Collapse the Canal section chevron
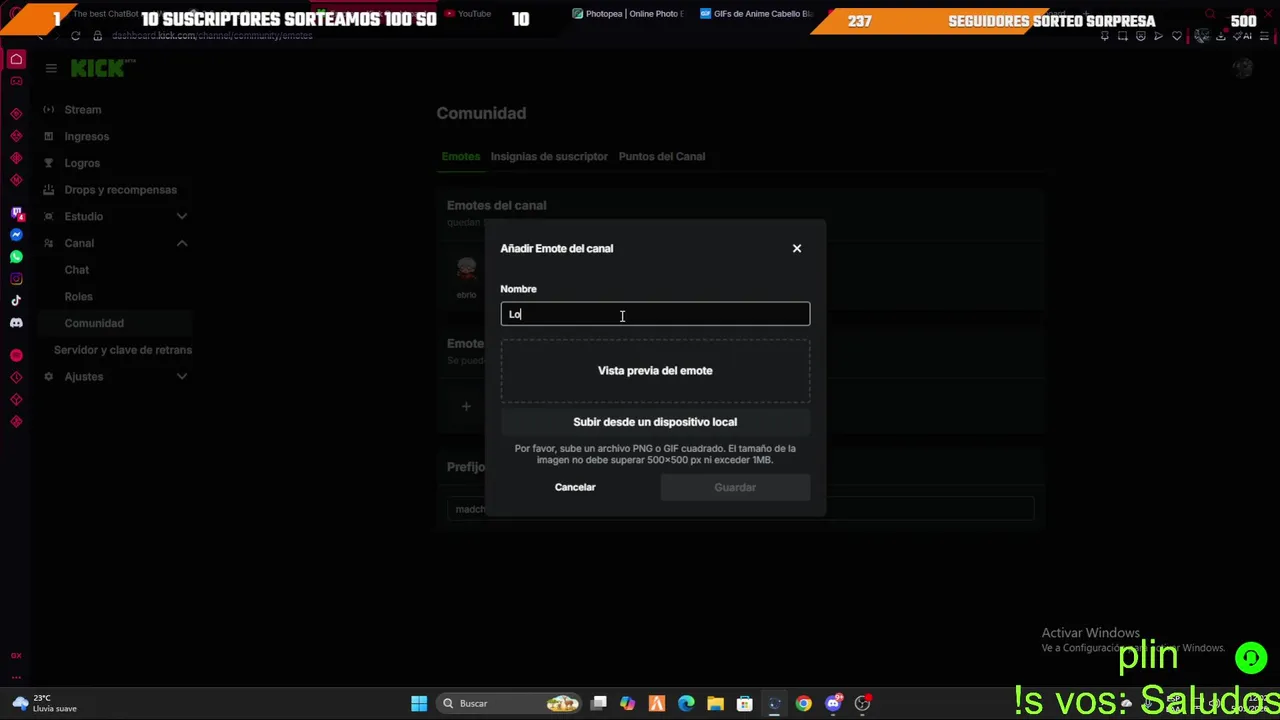Screen dimensions: 1280x720 (182, 243)
